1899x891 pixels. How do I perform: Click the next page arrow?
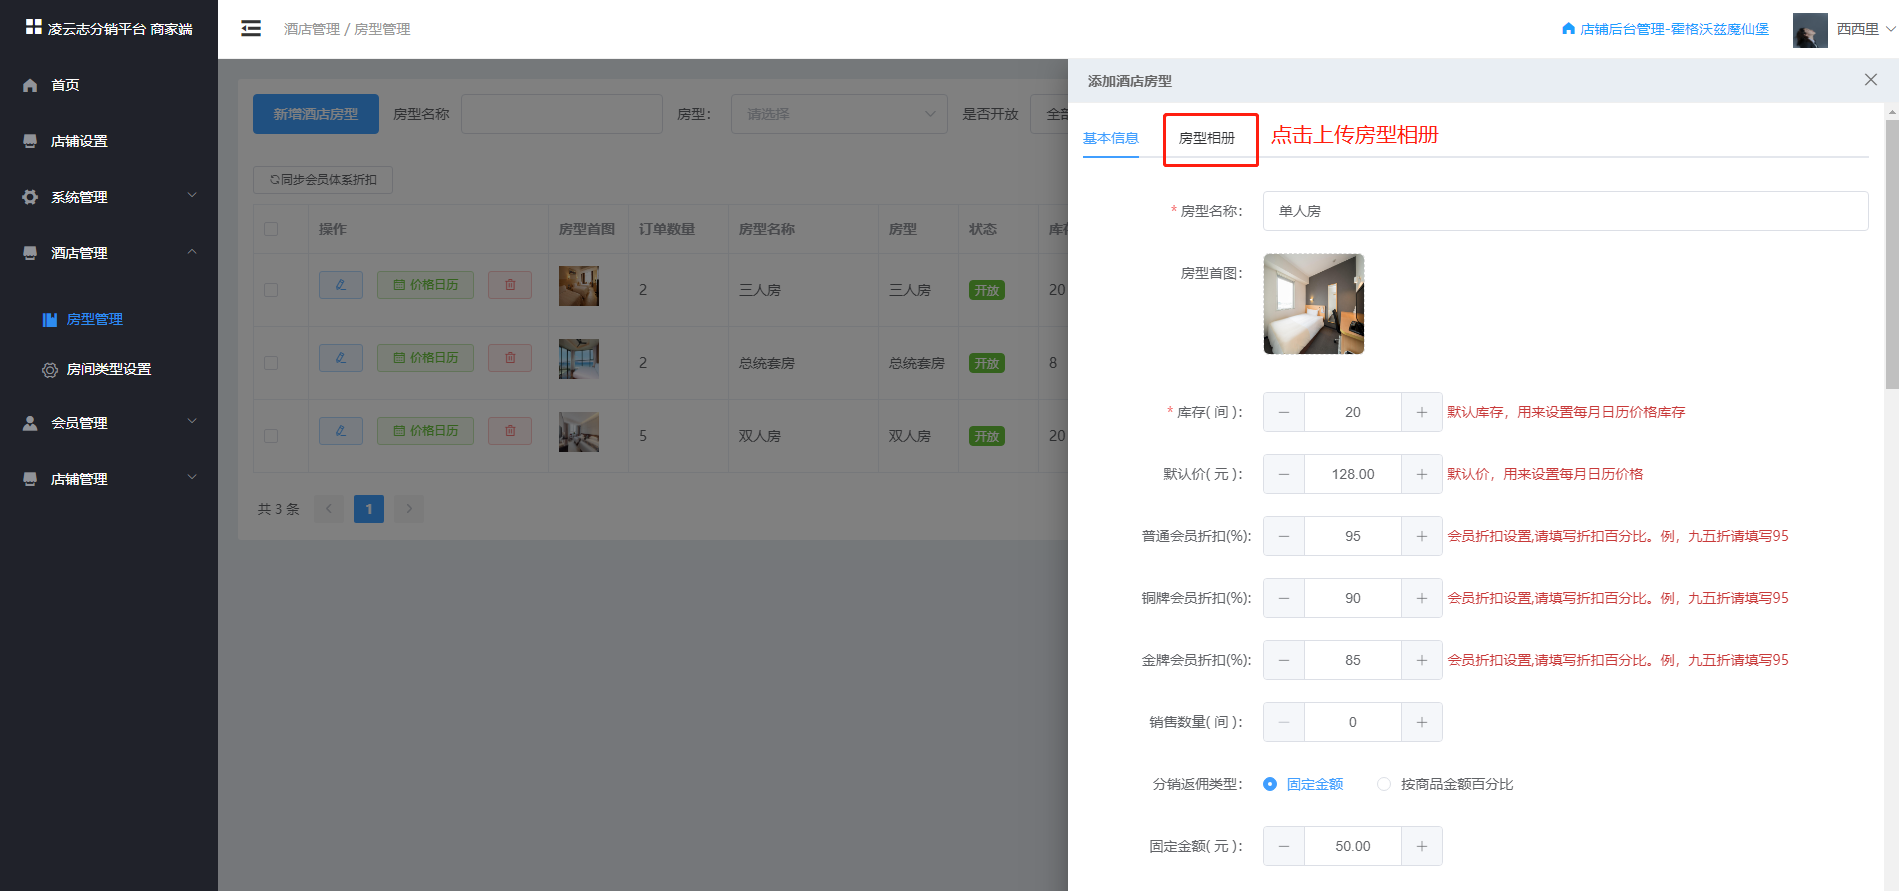409,509
